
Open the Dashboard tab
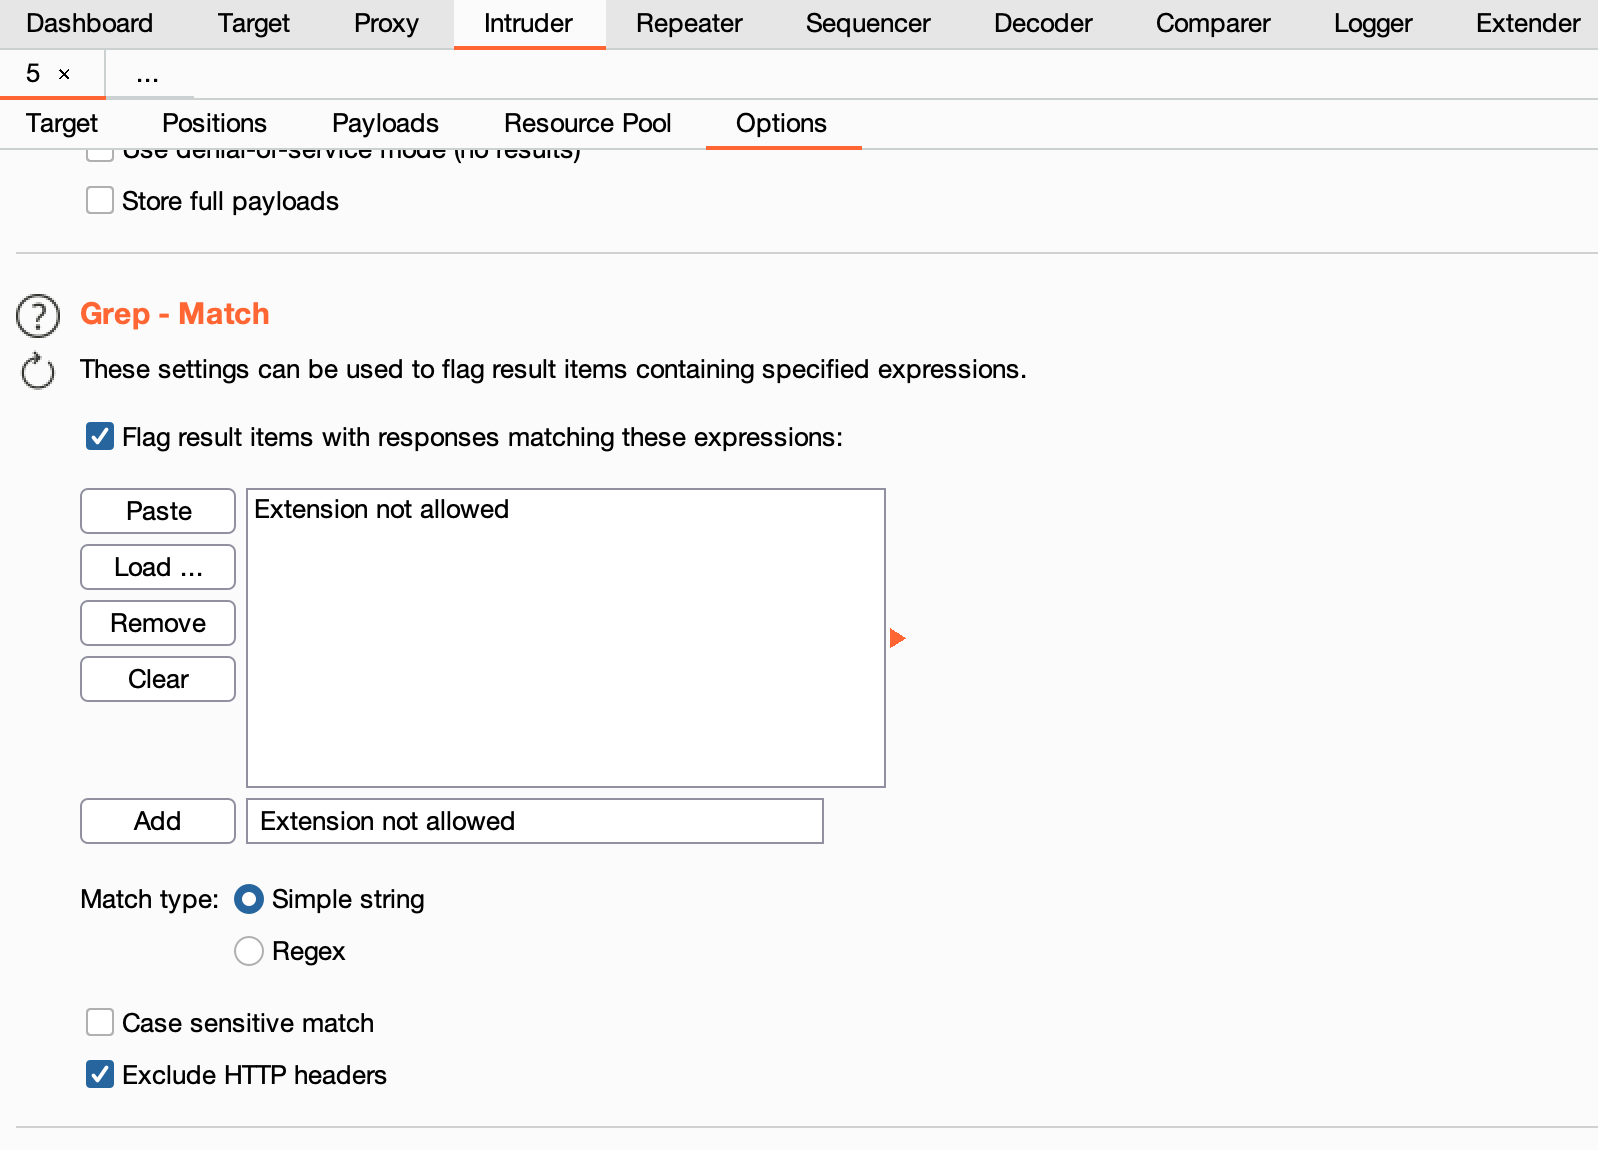click(90, 23)
